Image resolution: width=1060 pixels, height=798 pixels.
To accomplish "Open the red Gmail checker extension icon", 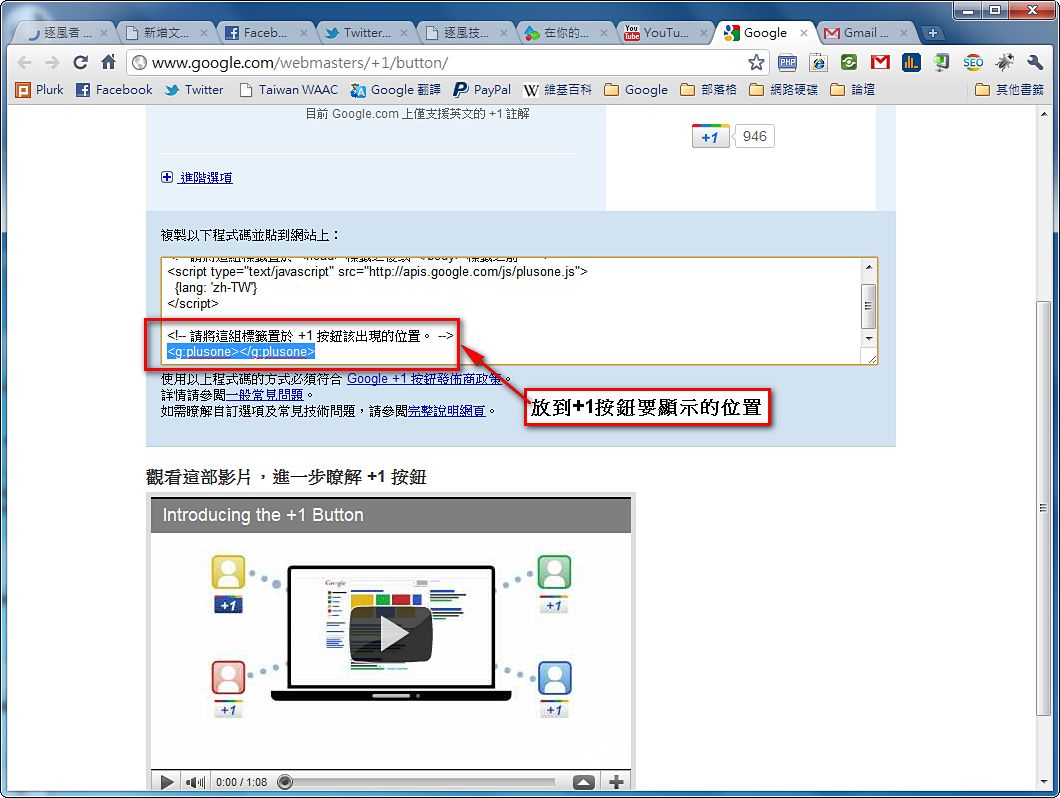I will [x=880, y=63].
